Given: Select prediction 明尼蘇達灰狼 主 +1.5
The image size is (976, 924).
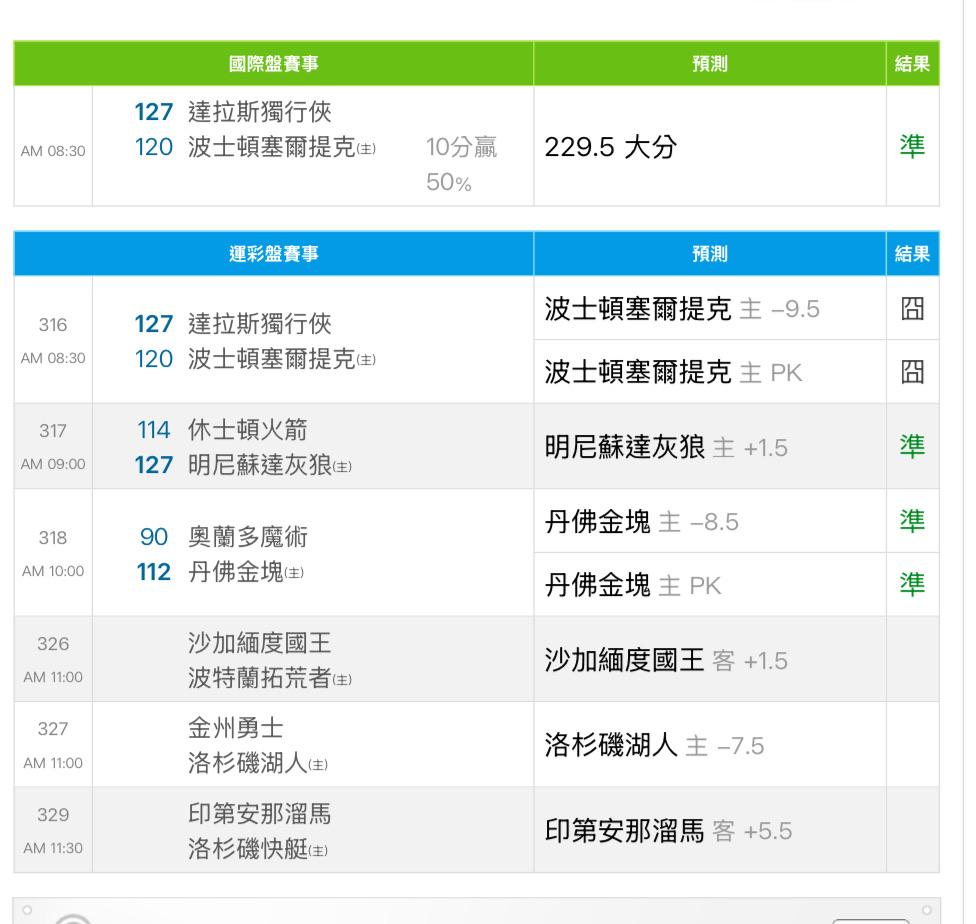Looking at the screenshot, I should (x=666, y=447).
